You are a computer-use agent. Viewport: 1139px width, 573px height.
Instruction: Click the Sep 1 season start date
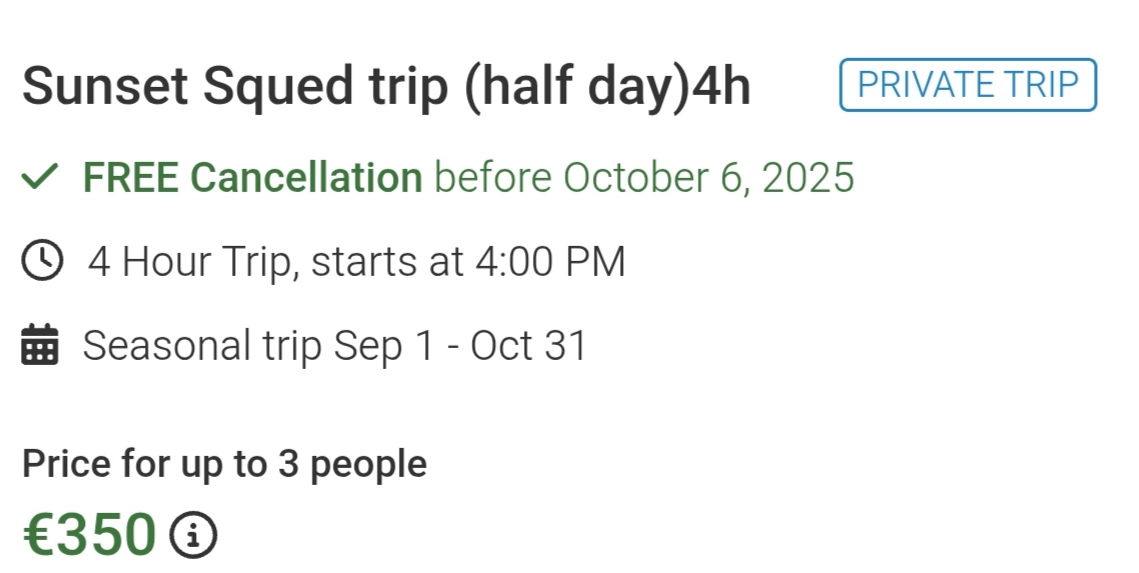click(383, 346)
